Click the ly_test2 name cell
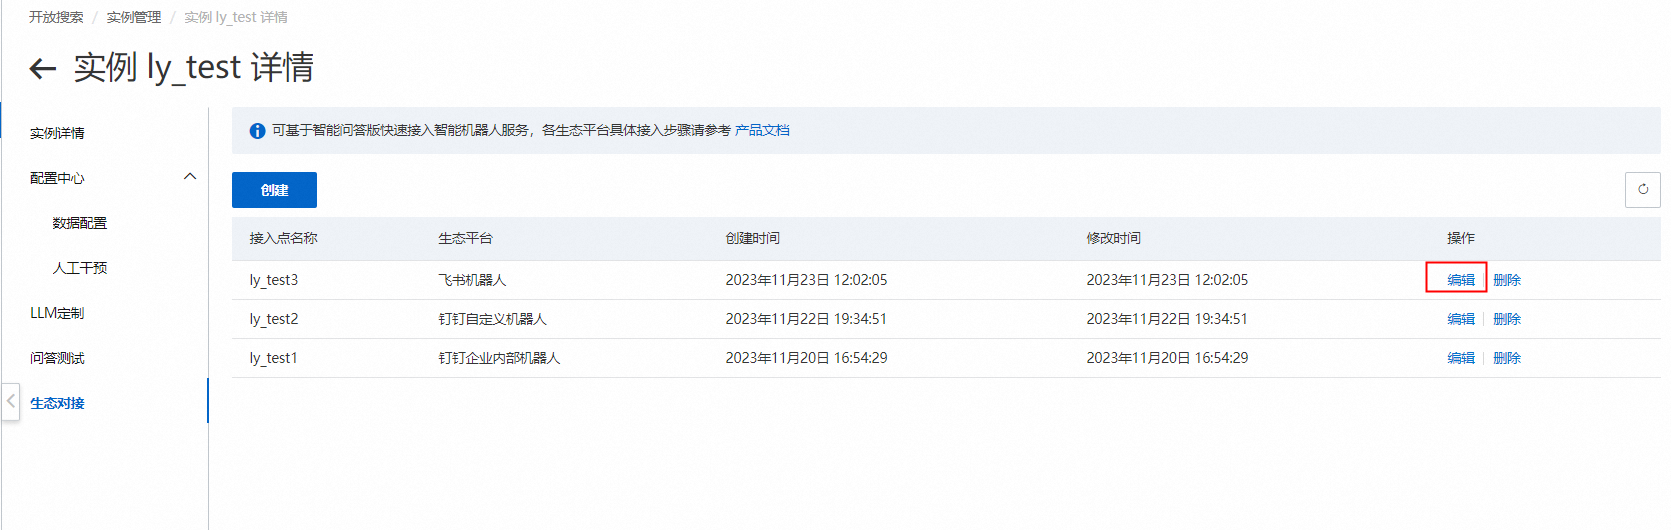The width and height of the screenshot is (1671, 530). pyautogui.click(x=274, y=319)
